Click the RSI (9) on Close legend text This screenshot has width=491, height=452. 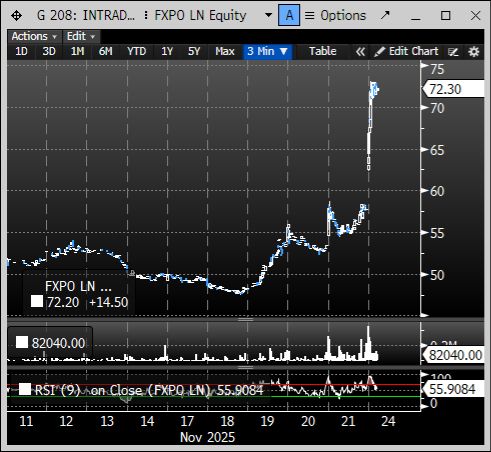click(122, 390)
